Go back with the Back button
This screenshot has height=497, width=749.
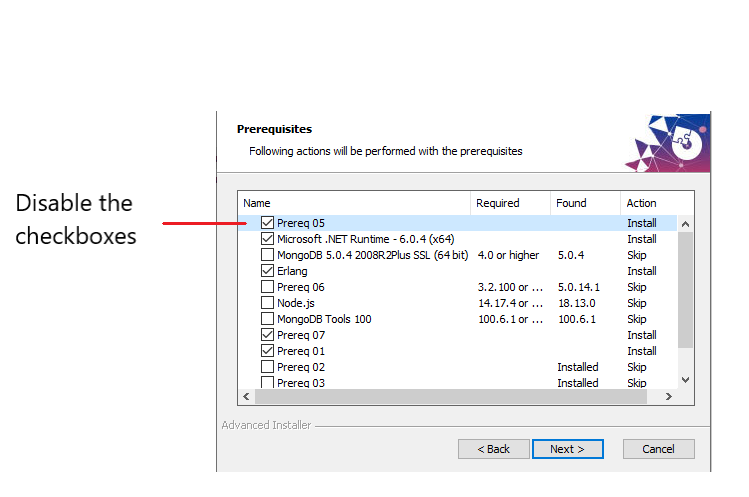(x=494, y=449)
